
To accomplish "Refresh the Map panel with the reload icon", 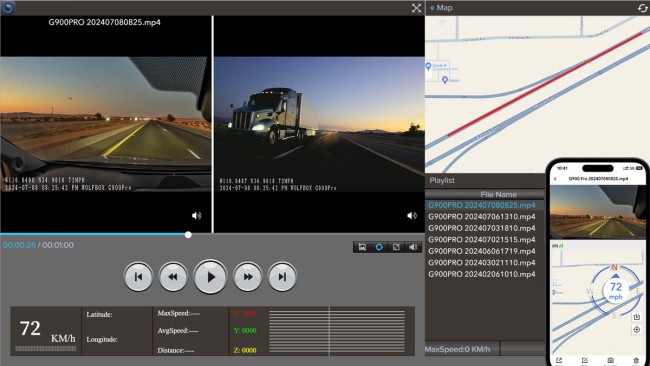I will tap(642, 8).
